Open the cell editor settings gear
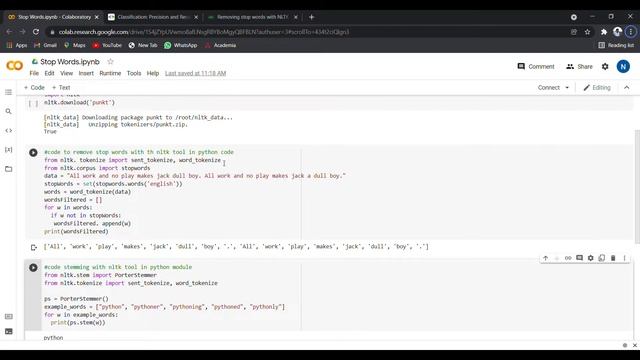 tap(591, 258)
